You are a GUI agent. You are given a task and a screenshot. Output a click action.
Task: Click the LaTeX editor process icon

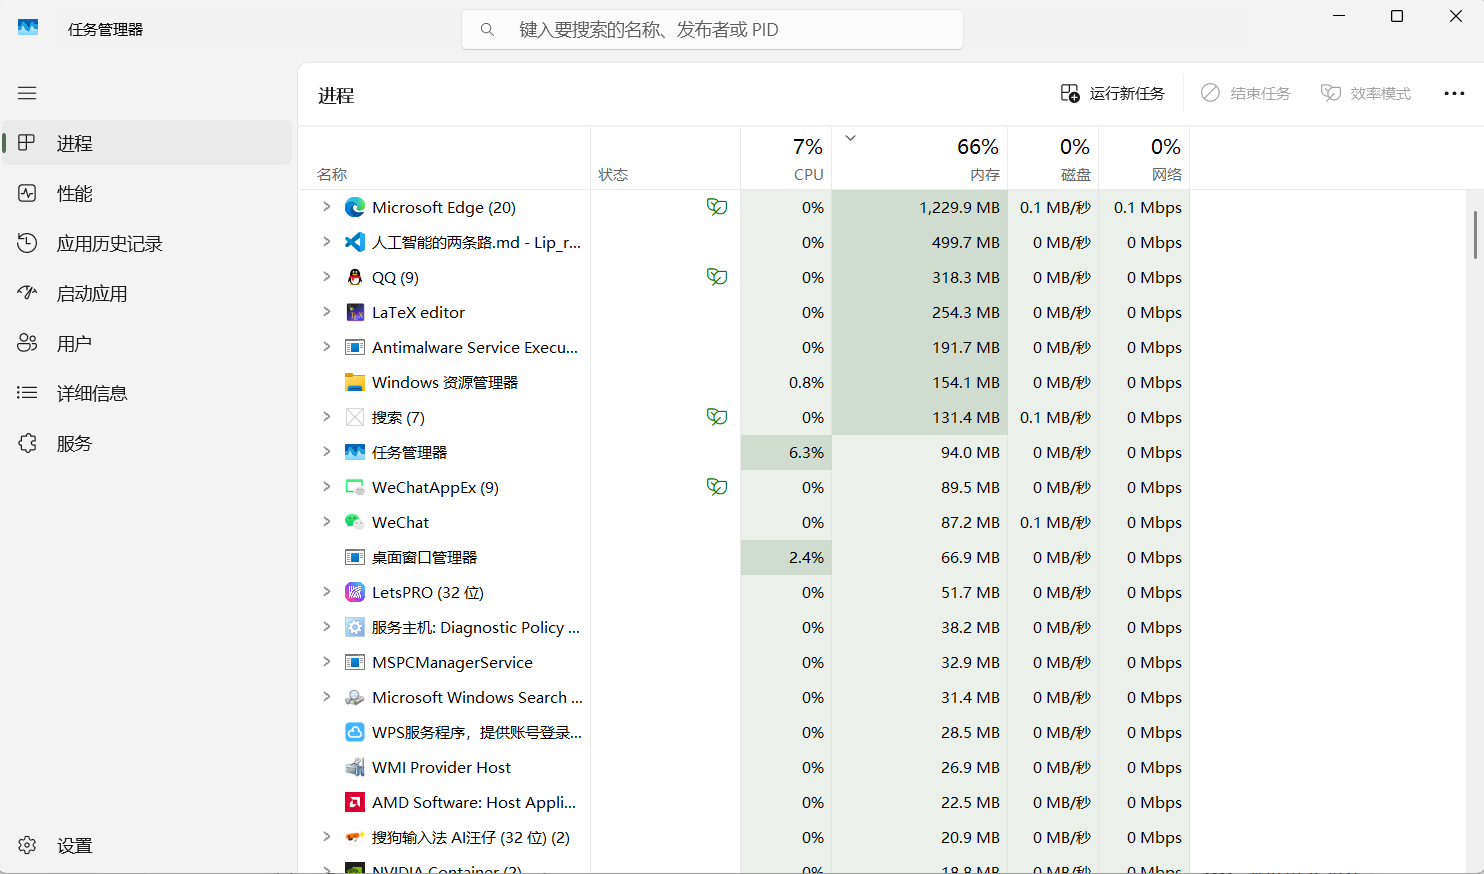point(355,312)
